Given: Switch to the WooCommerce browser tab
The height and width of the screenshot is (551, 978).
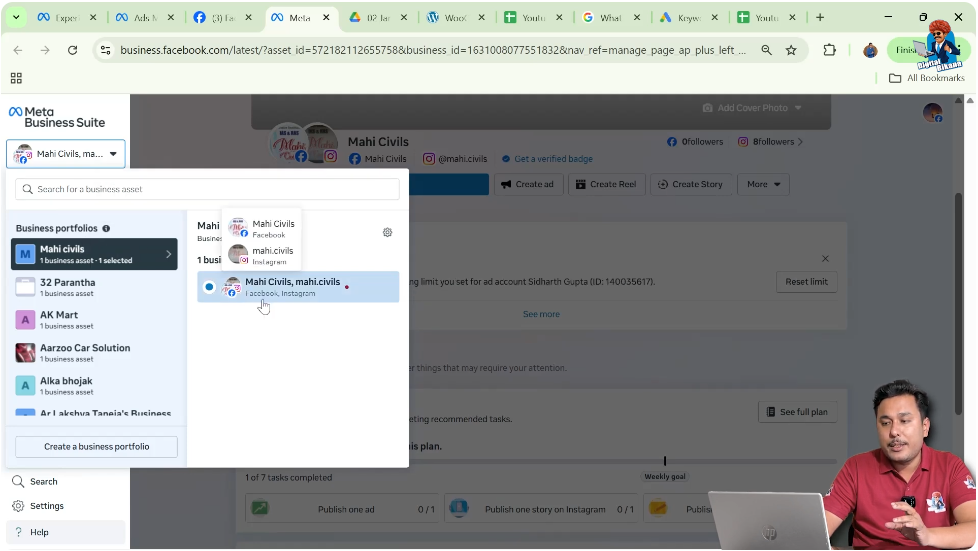Looking at the screenshot, I should coord(455,17).
